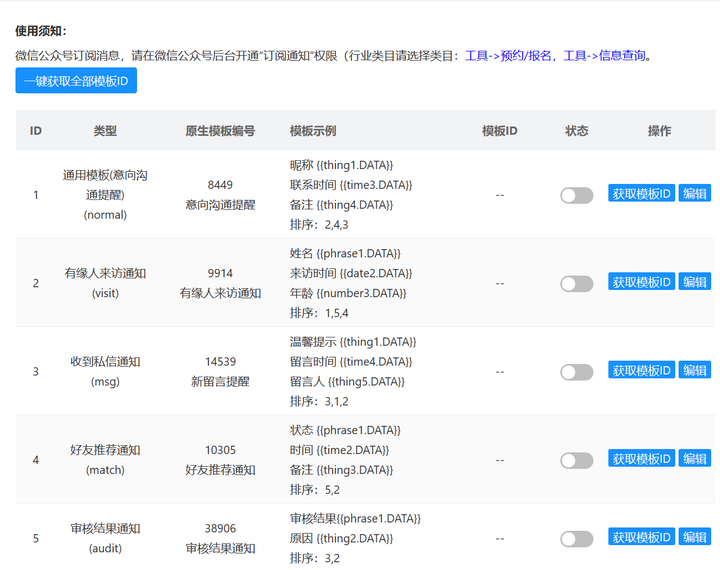
Task: Edit the 收到私信通知 (msg) row
Action: (695, 370)
